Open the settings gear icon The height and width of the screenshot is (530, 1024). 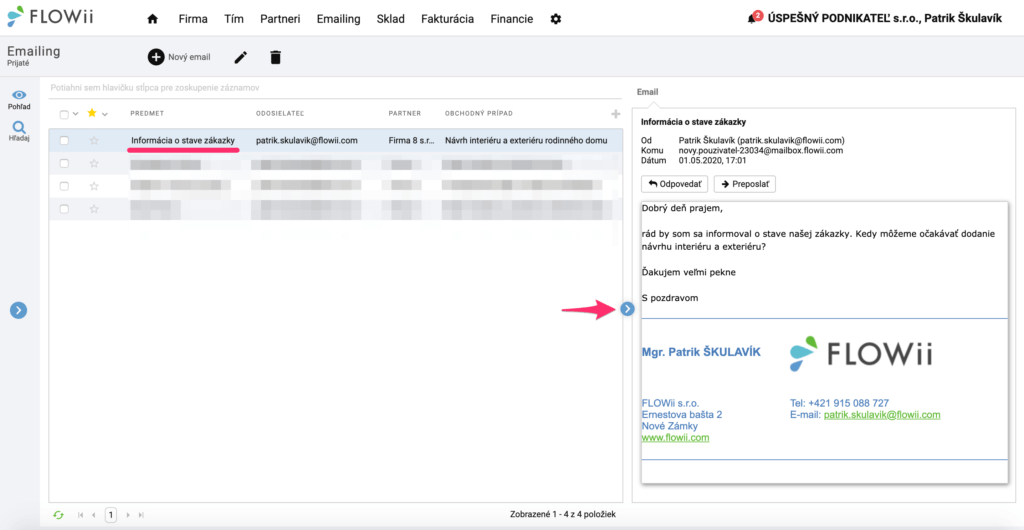(x=556, y=19)
